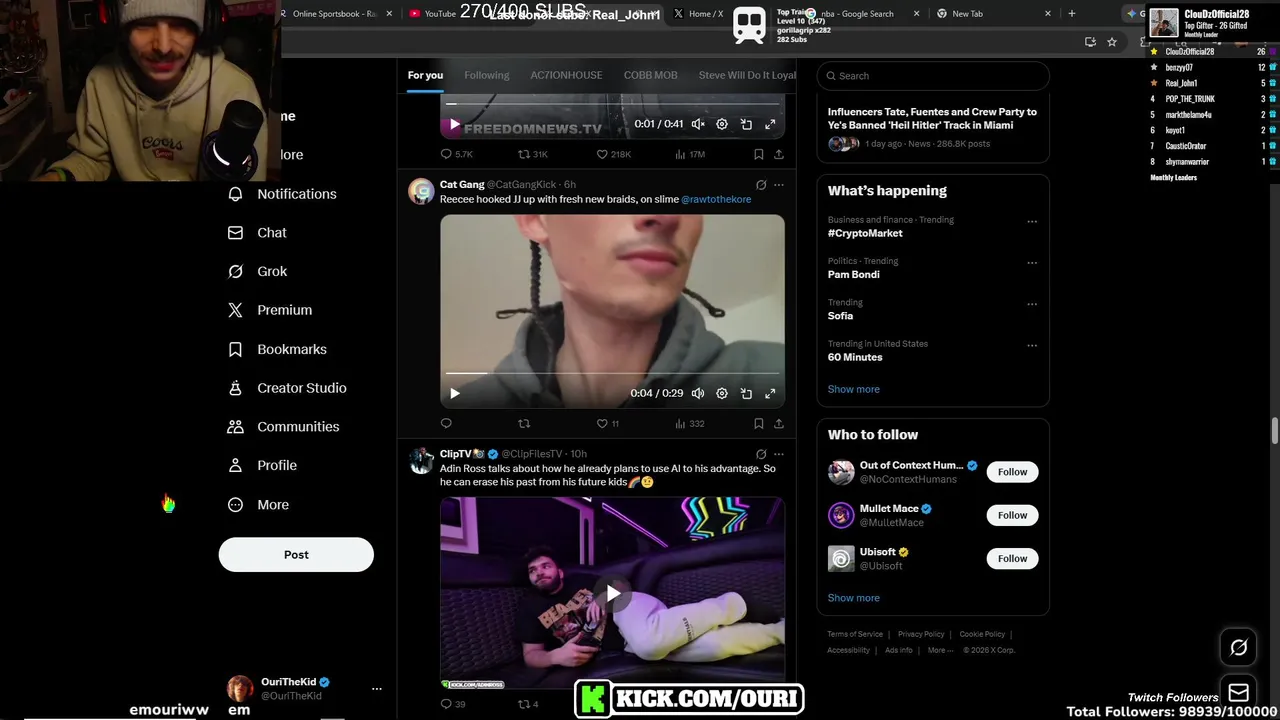Open the Grok icon in the sidebar
The image size is (1280, 720).
coord(235,271)
